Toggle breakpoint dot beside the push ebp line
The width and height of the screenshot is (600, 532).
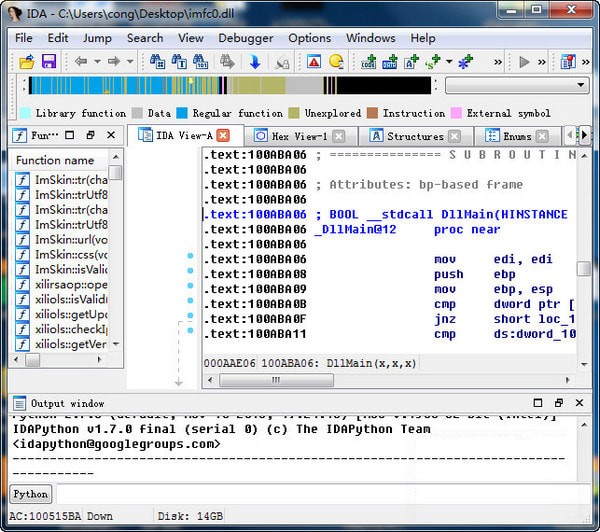tap(191, 273)
